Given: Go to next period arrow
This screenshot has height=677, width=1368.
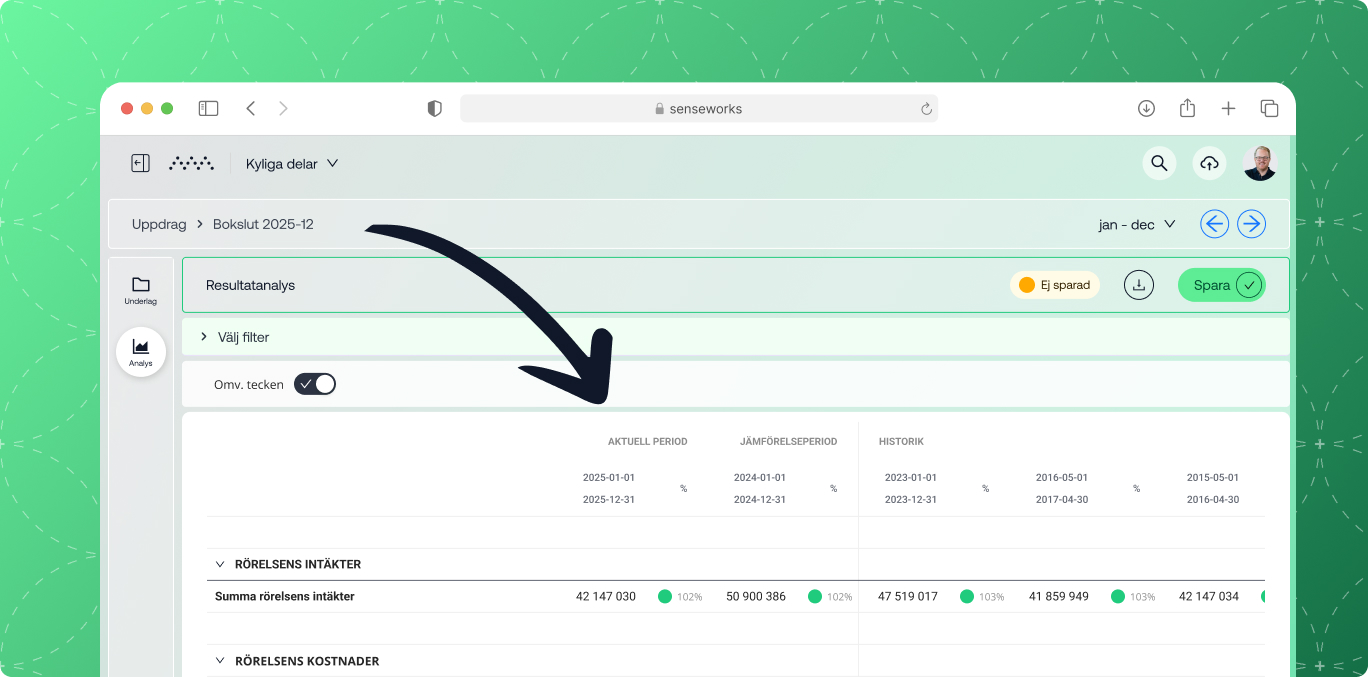Looking at the screenshot, I should [x=1251, y=224].
